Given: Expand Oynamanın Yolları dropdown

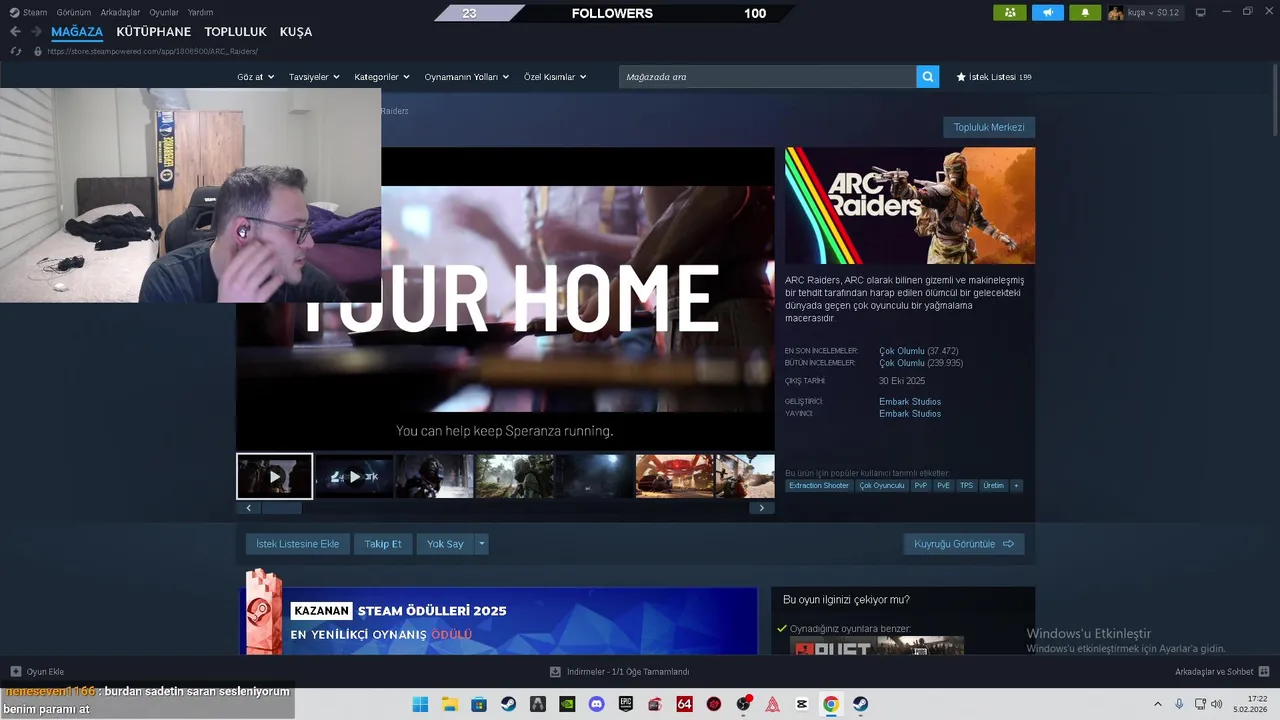Looking at the screenshot, I should (x=467, y=77).
